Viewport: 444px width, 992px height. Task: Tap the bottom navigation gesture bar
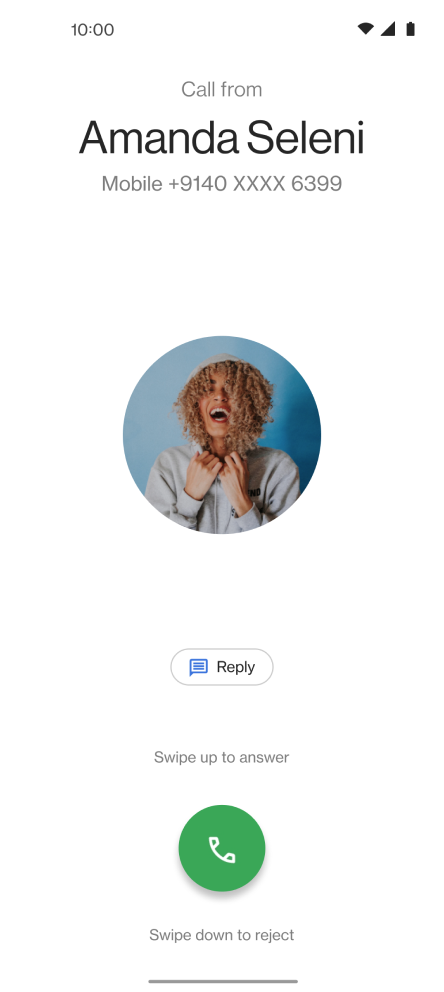[x=223, y=981]
